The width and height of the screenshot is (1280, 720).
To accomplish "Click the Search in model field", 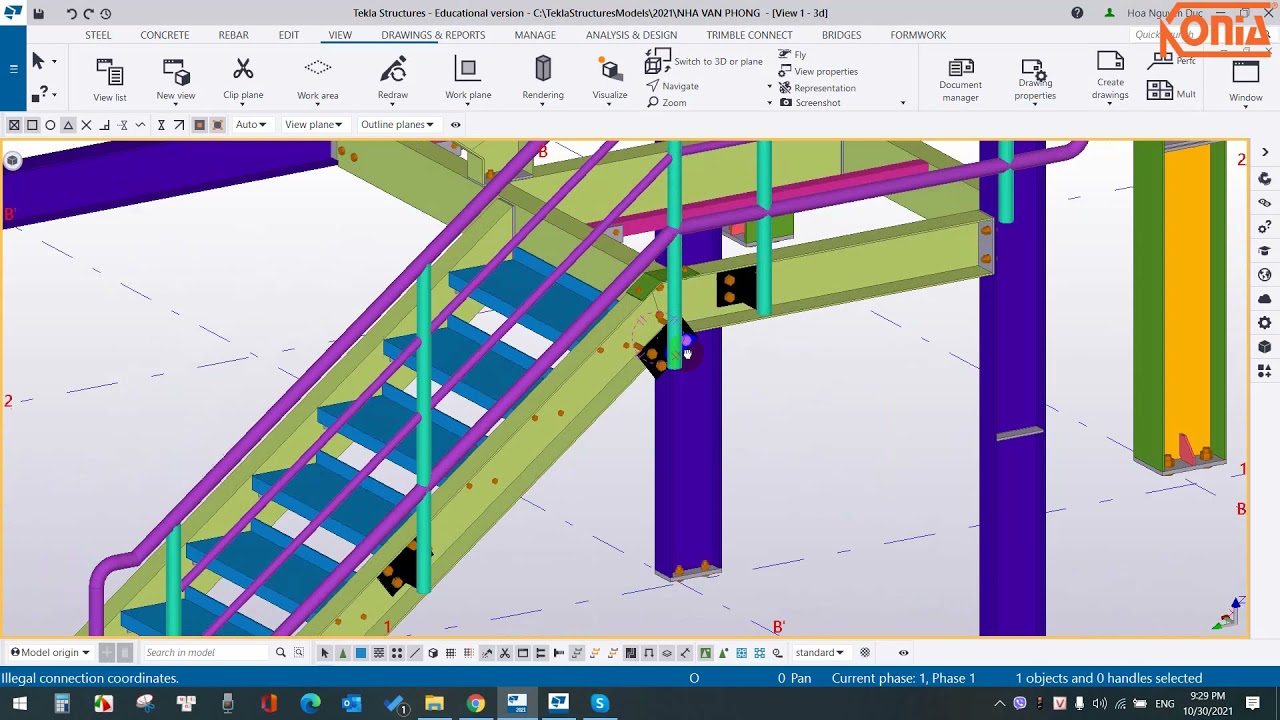I will (x=207, y=652).
